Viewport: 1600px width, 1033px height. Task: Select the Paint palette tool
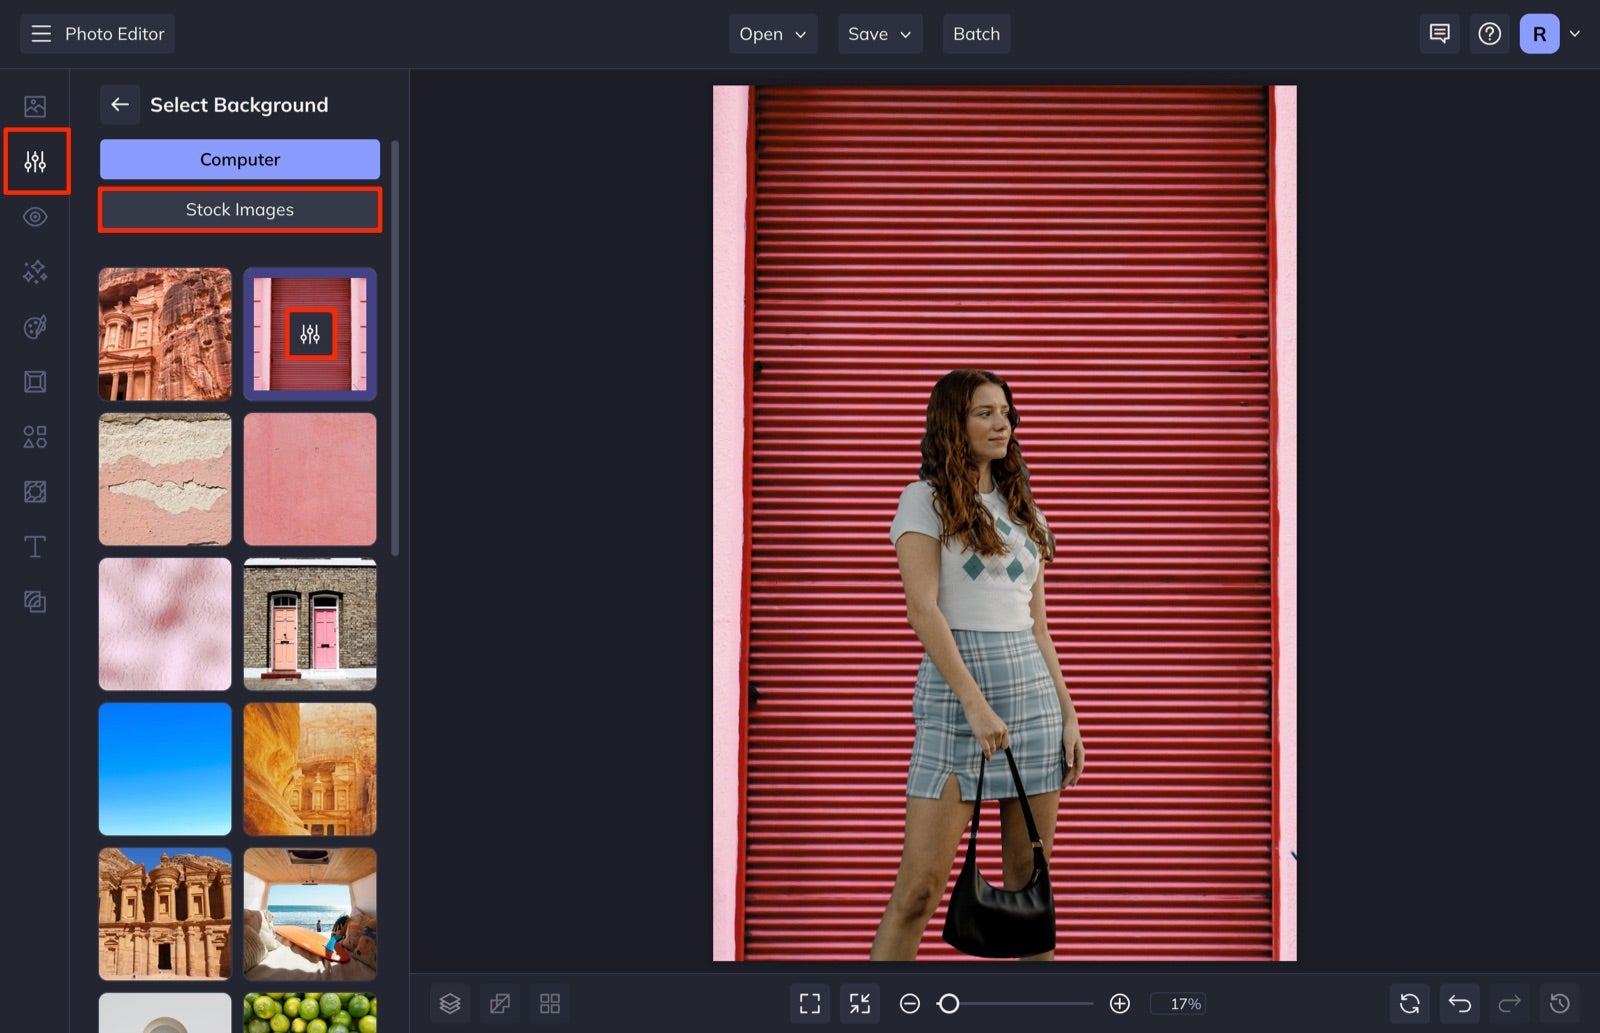(x=35, y=326)
